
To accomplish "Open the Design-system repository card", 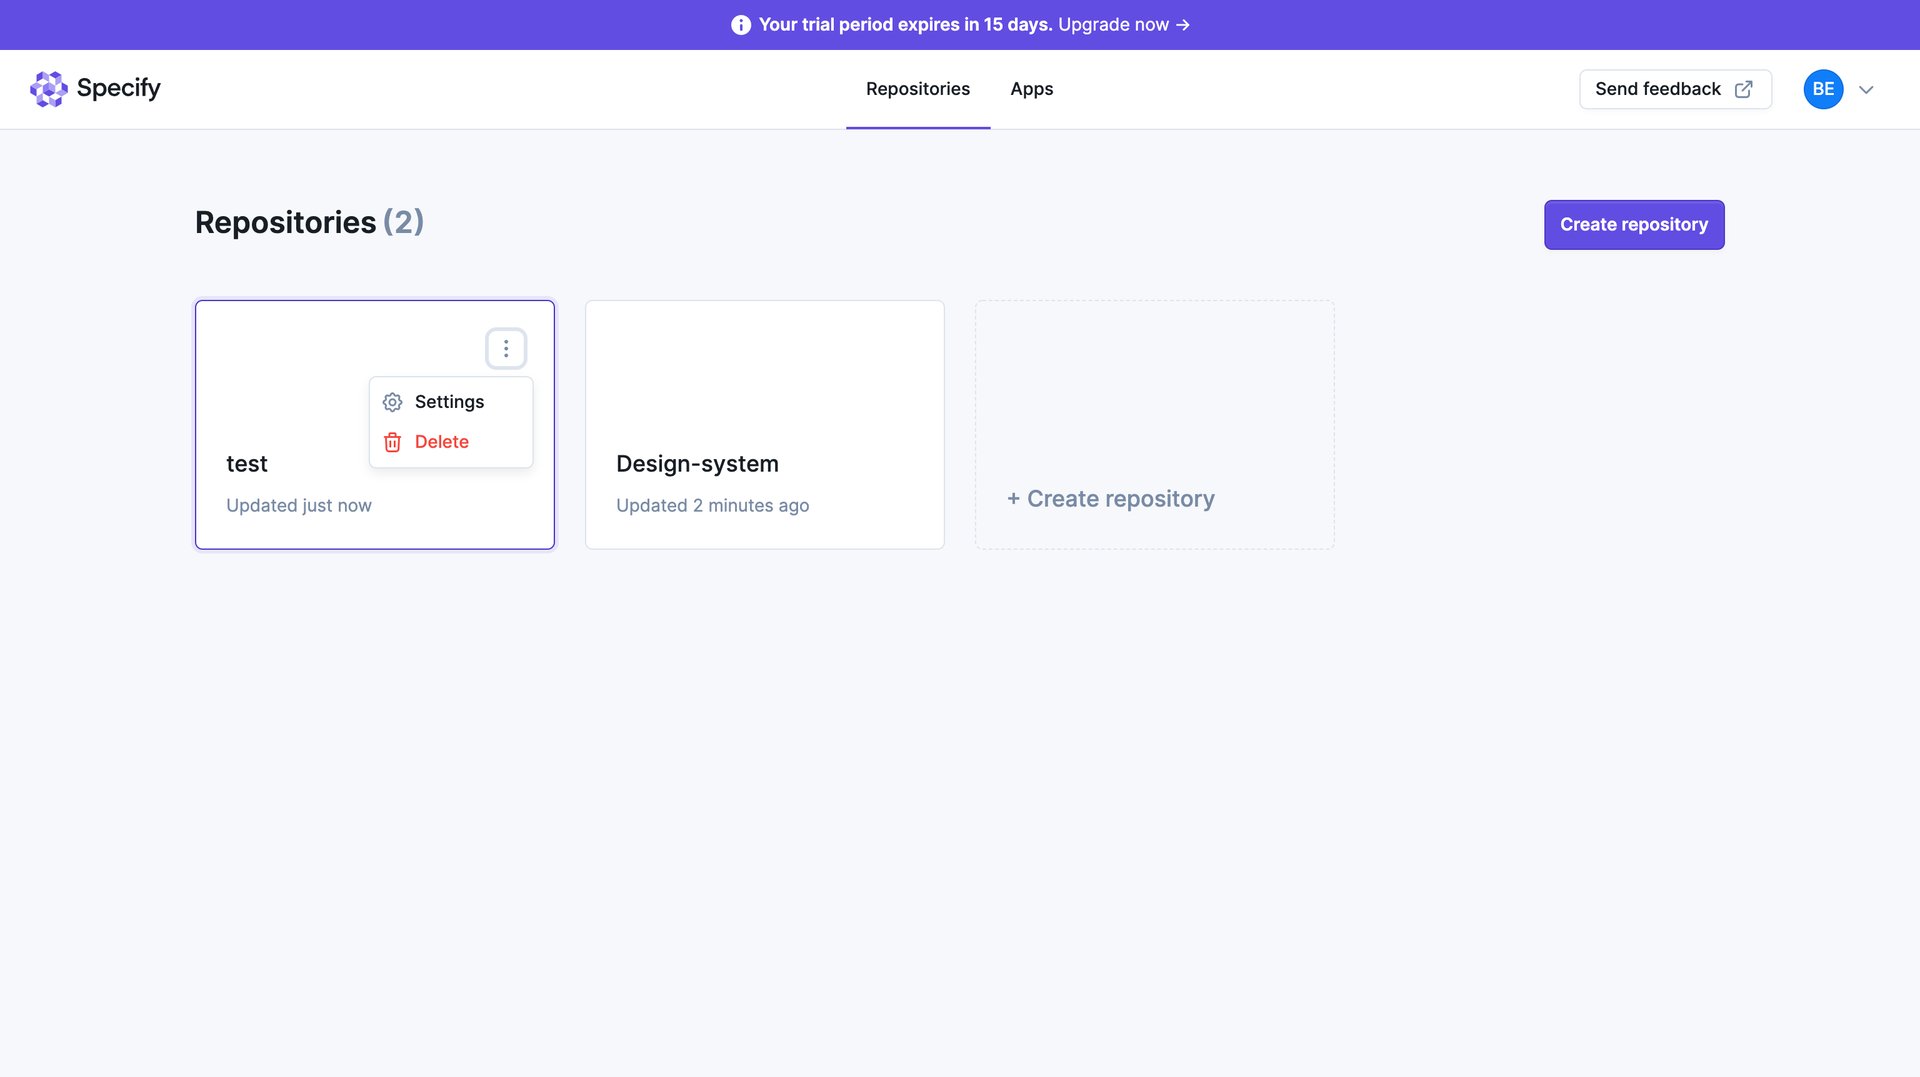I will click(764, 424).
